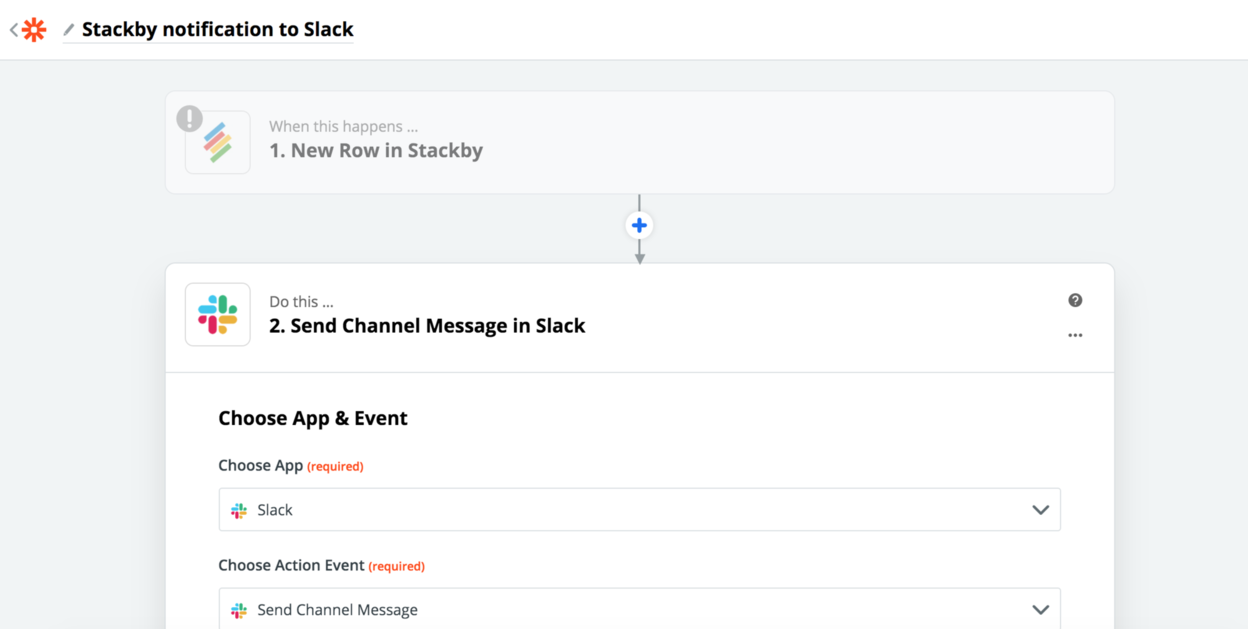Open help via the question mark icon

[1075, 300]
